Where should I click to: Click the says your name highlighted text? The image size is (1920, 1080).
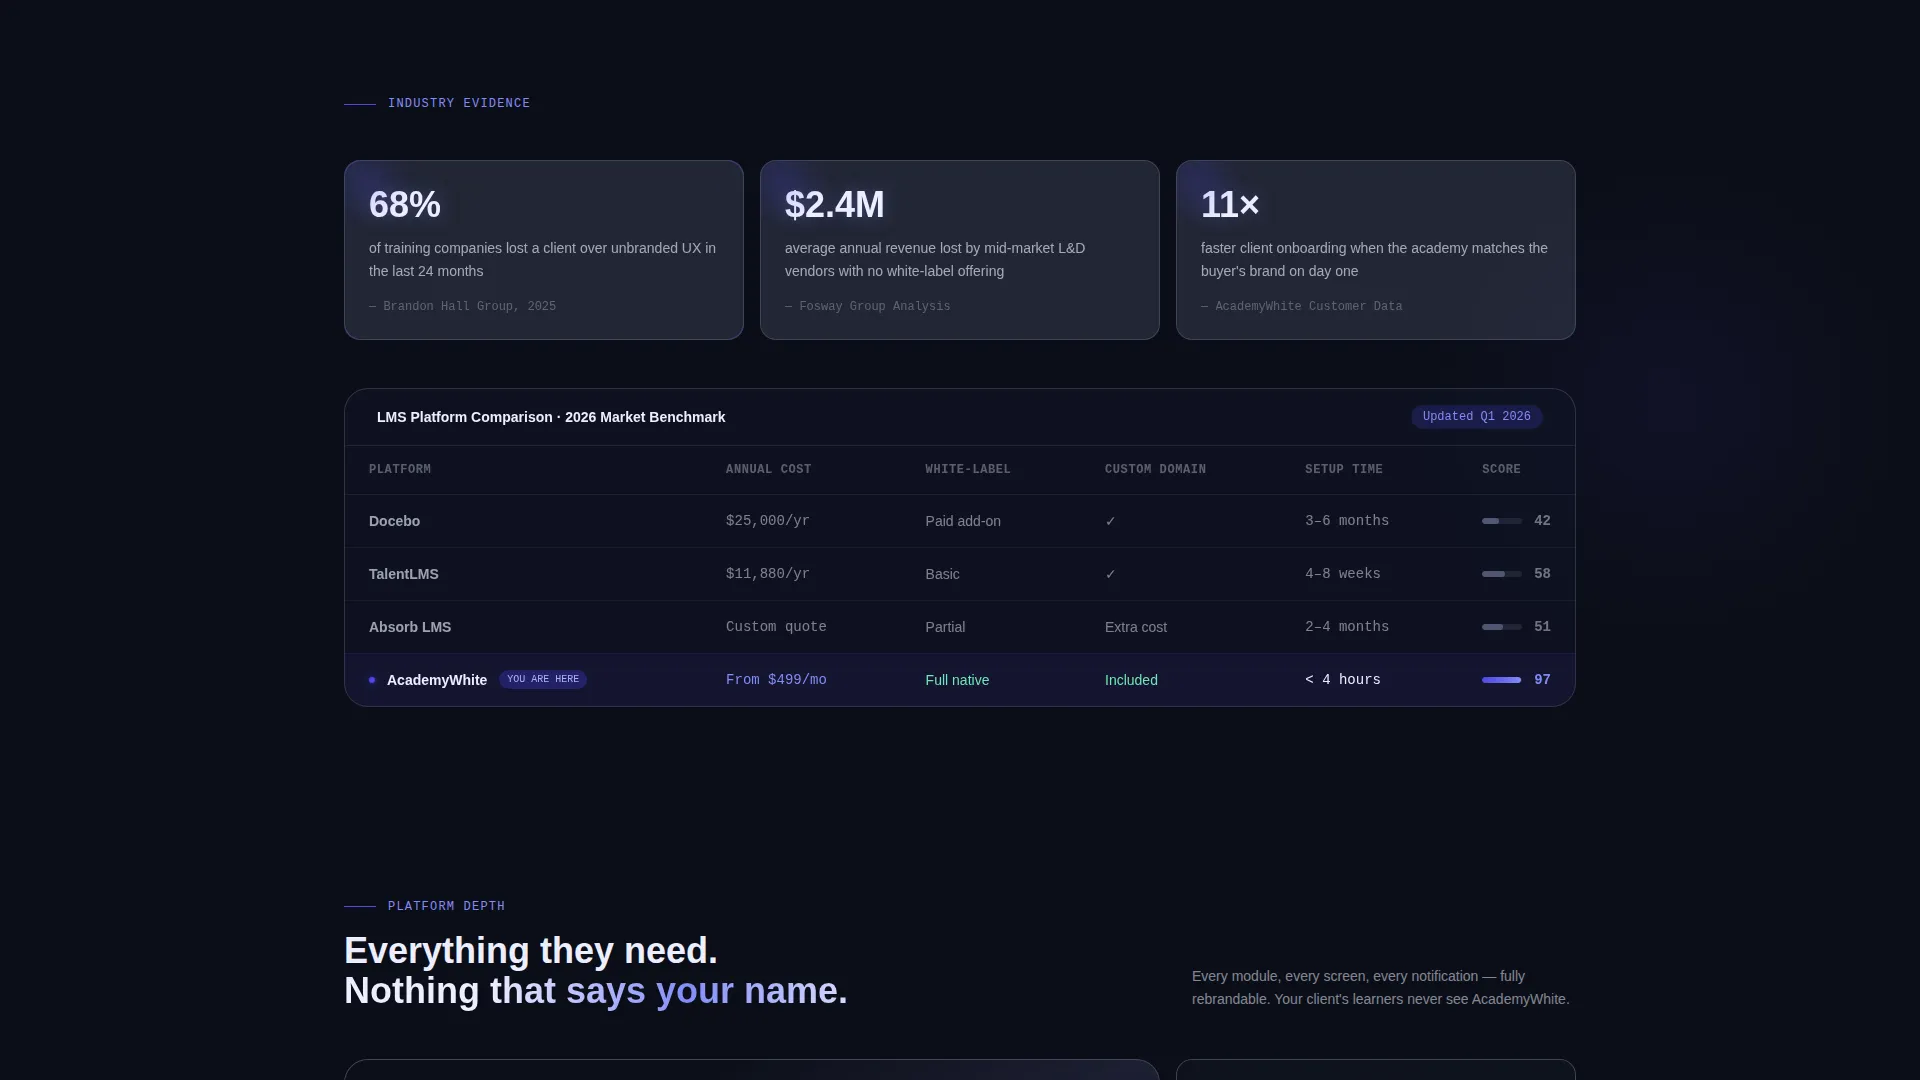[x=702, y=991]
